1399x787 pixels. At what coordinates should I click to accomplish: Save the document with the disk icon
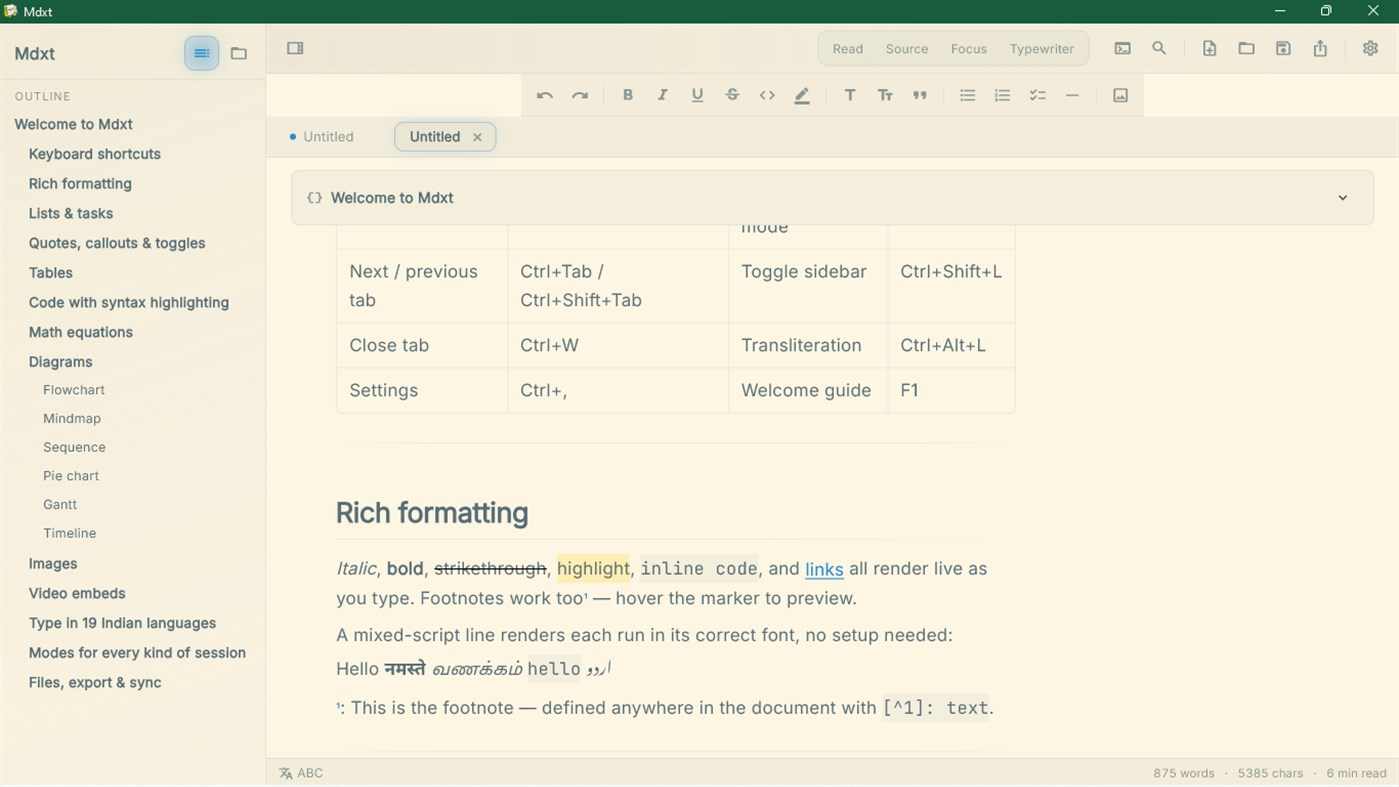(x=1283, y=48)
